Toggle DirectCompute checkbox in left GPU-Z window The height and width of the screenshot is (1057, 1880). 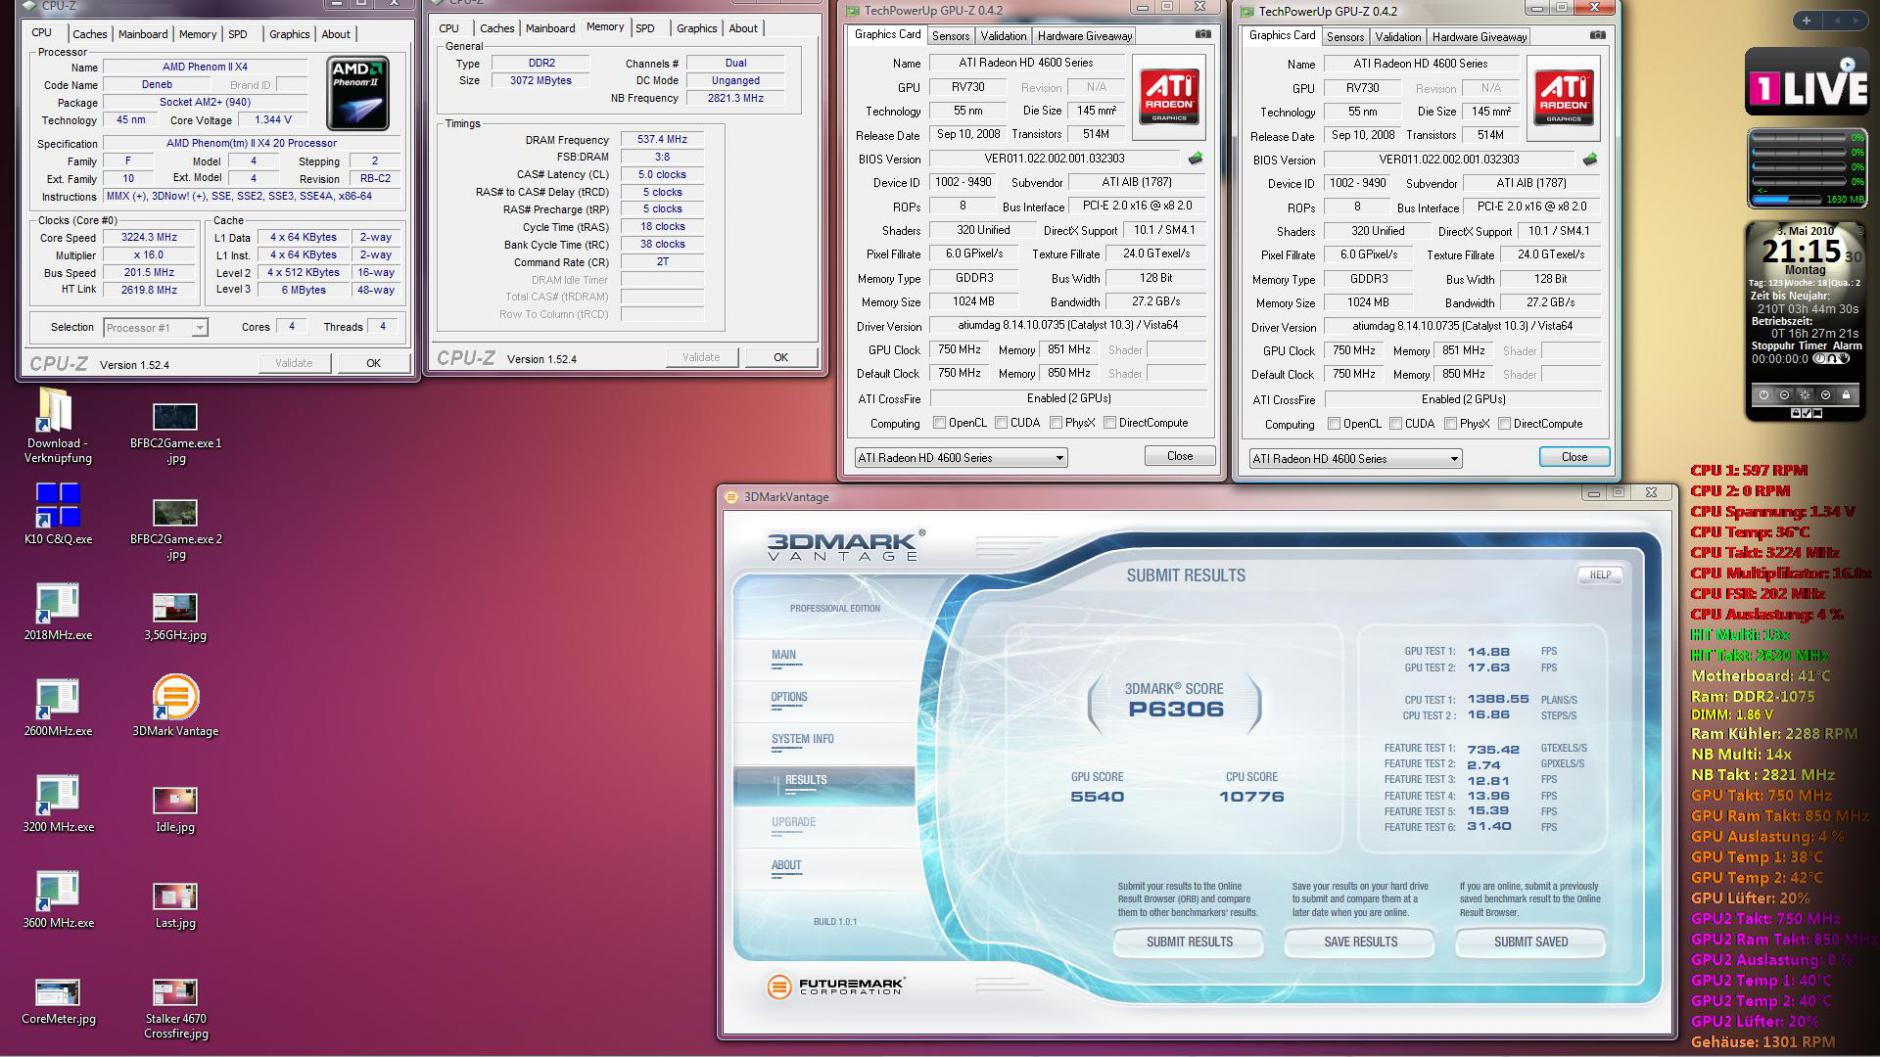(x=1110, y=423)
